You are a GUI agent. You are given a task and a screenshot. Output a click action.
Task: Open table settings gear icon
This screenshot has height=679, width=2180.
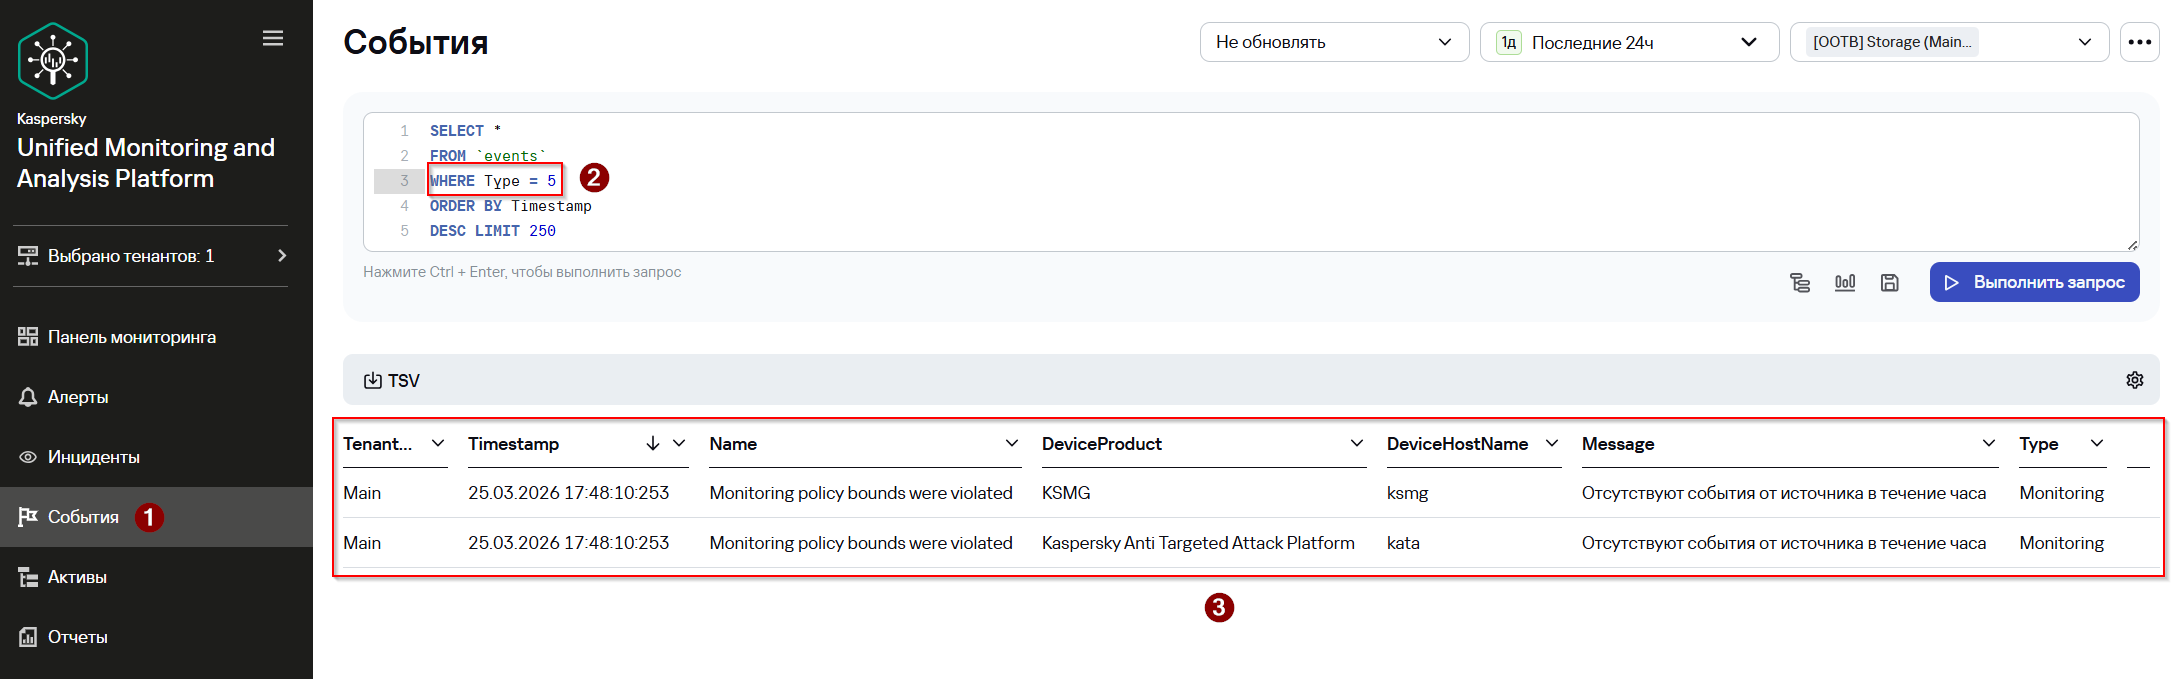(x=2135, y=380)
